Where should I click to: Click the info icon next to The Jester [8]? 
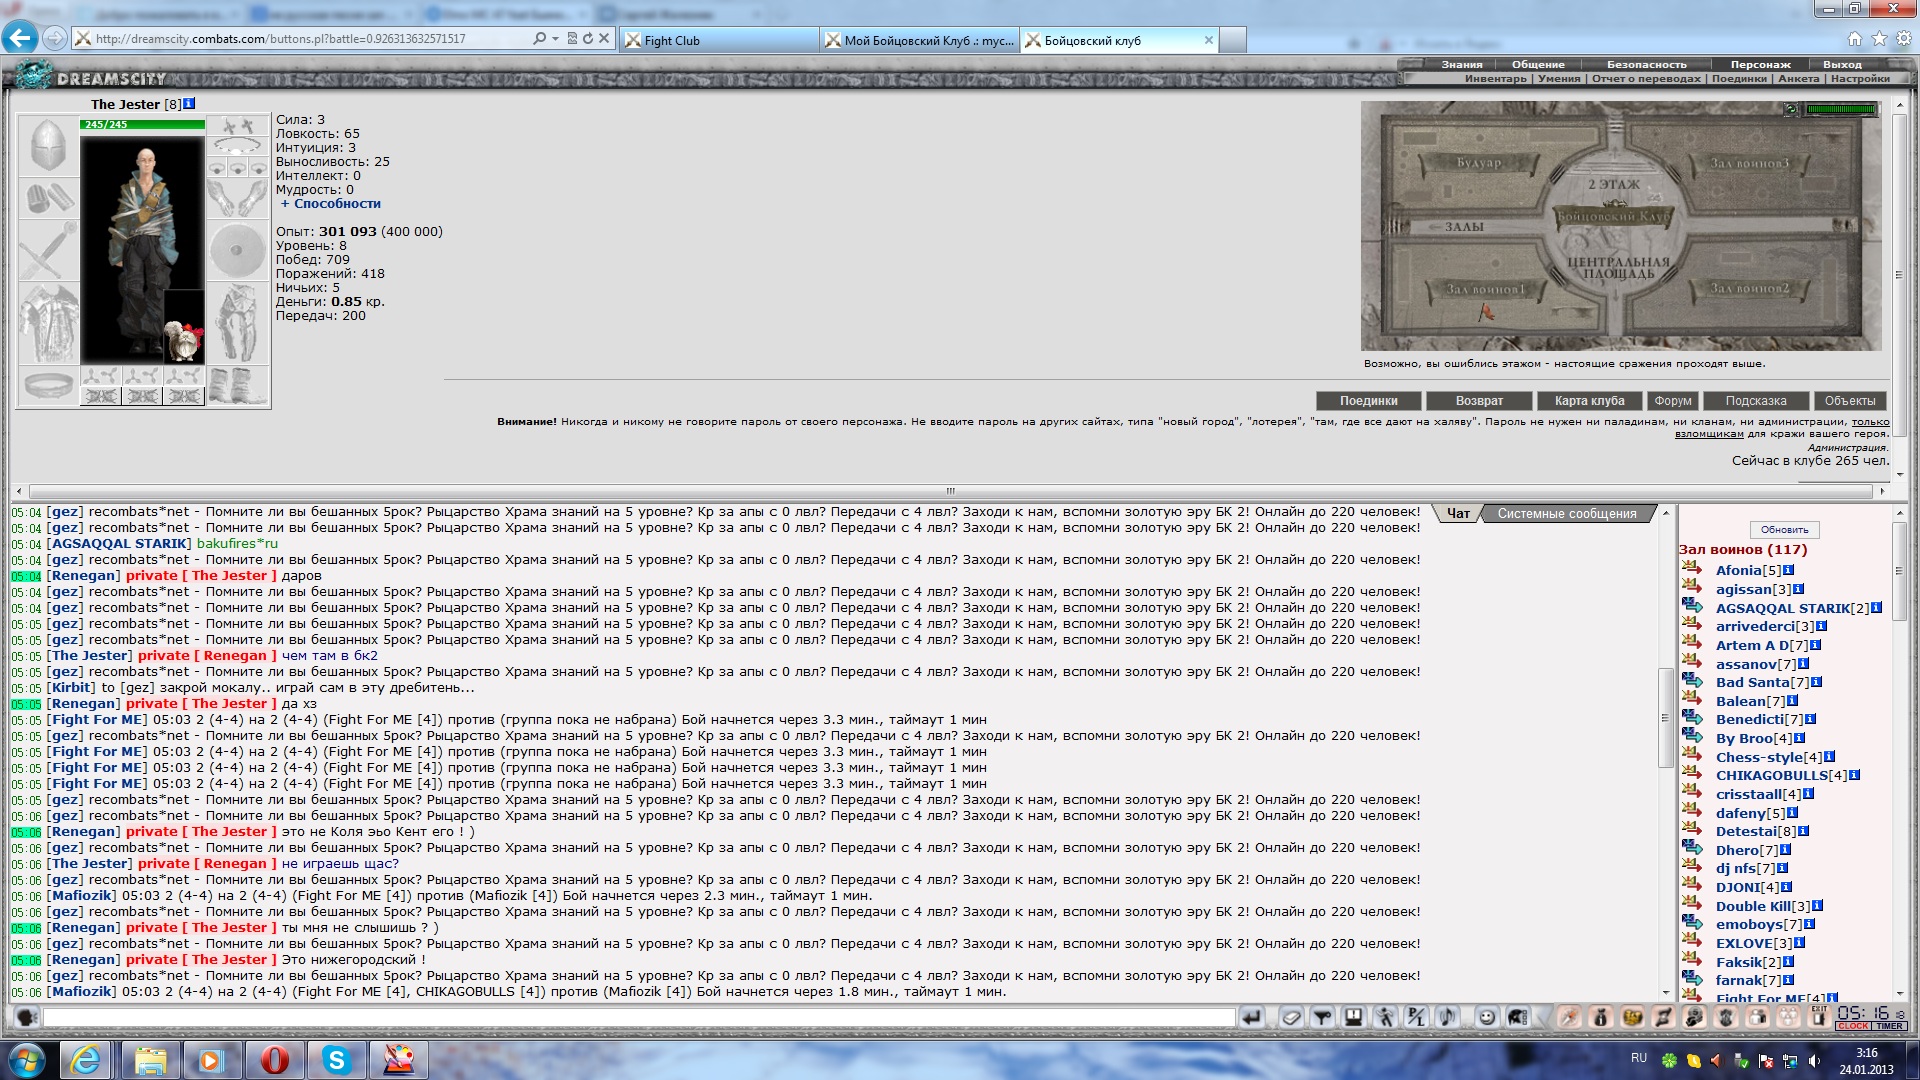189,103
